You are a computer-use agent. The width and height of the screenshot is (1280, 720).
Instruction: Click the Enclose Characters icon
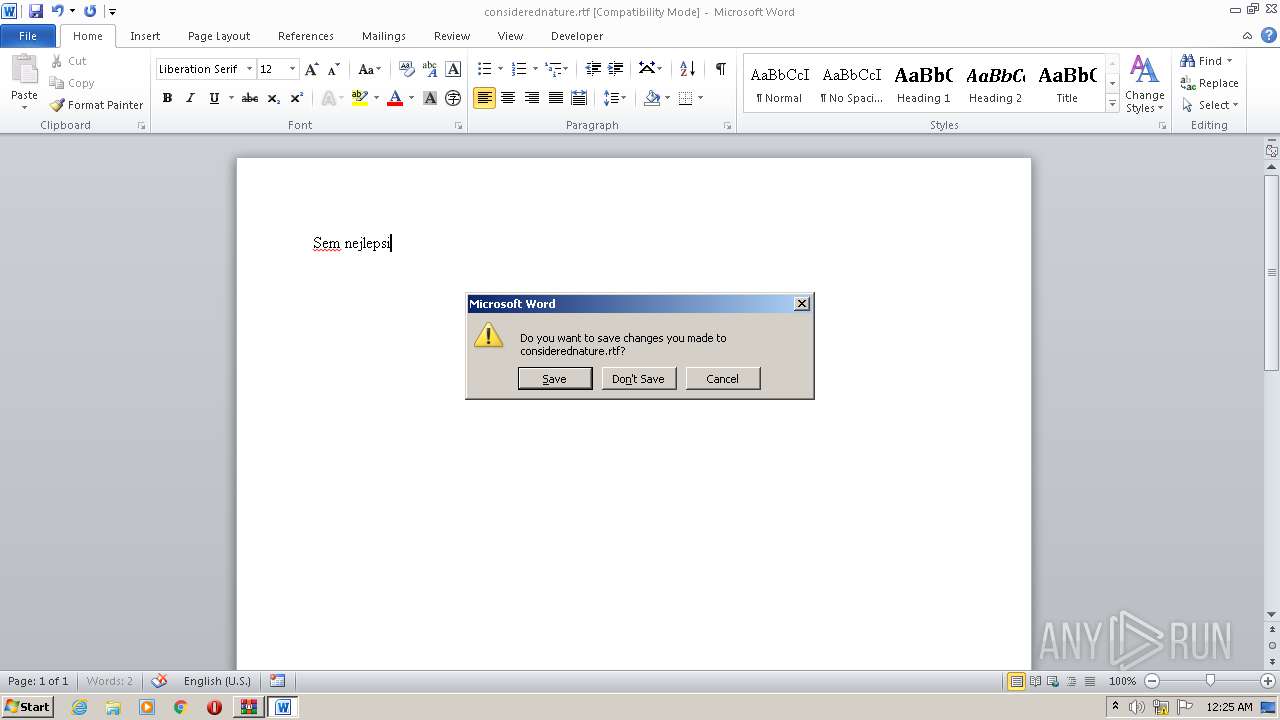pos(453,98)
